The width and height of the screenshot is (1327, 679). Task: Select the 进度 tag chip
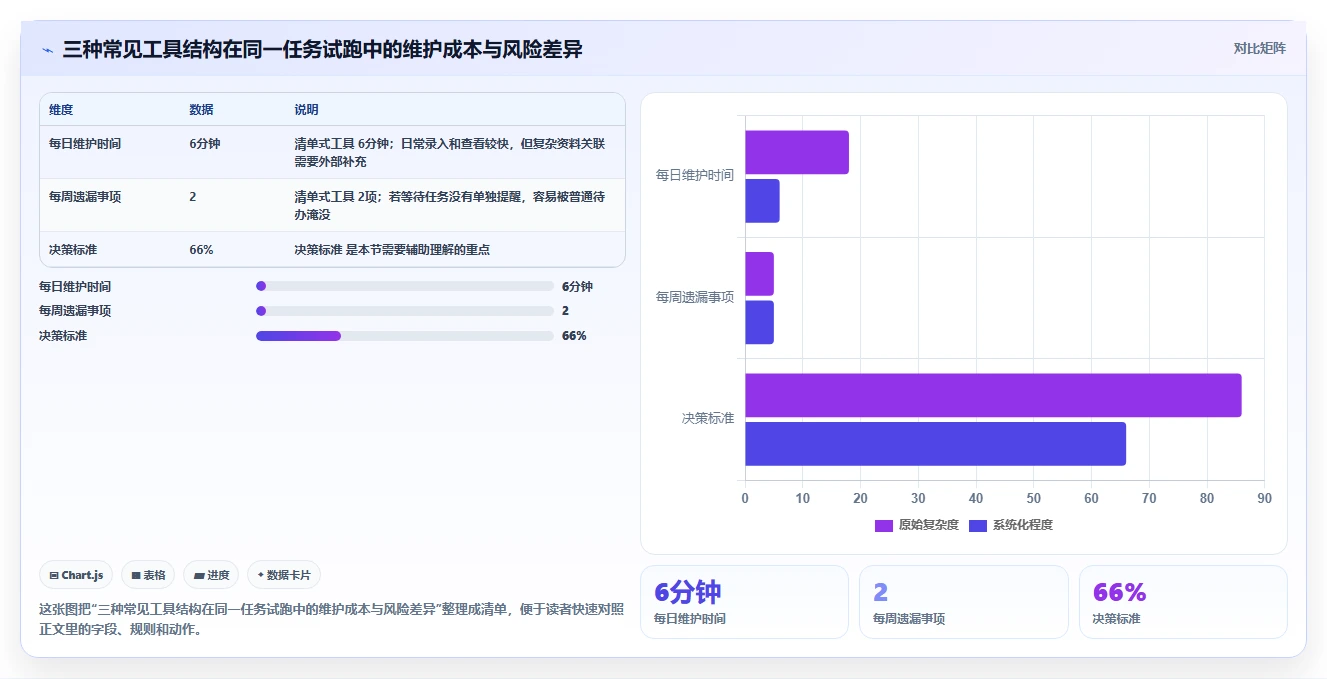(x=211, y=575)
